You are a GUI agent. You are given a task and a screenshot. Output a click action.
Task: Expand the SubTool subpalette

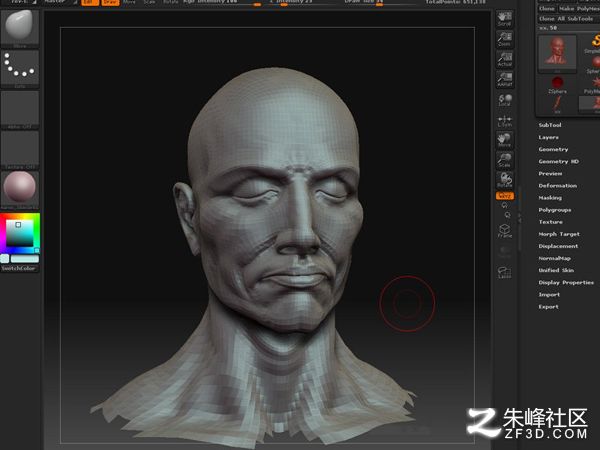(550, 125)
